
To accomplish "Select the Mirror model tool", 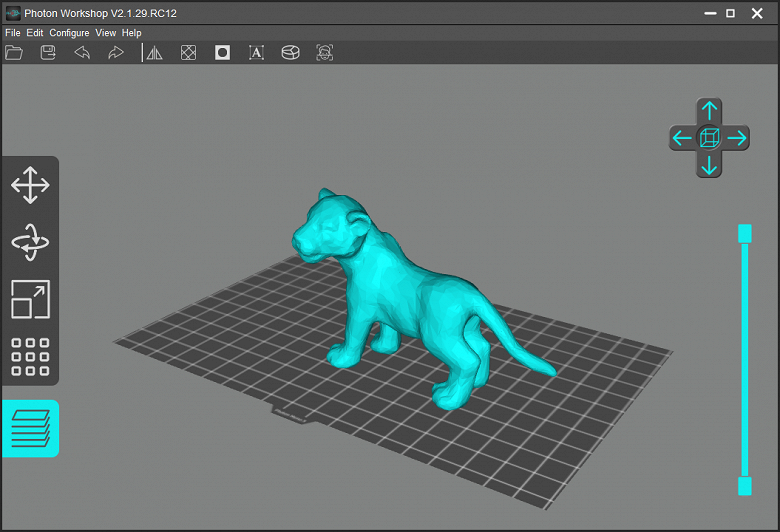I will [155, 52].
